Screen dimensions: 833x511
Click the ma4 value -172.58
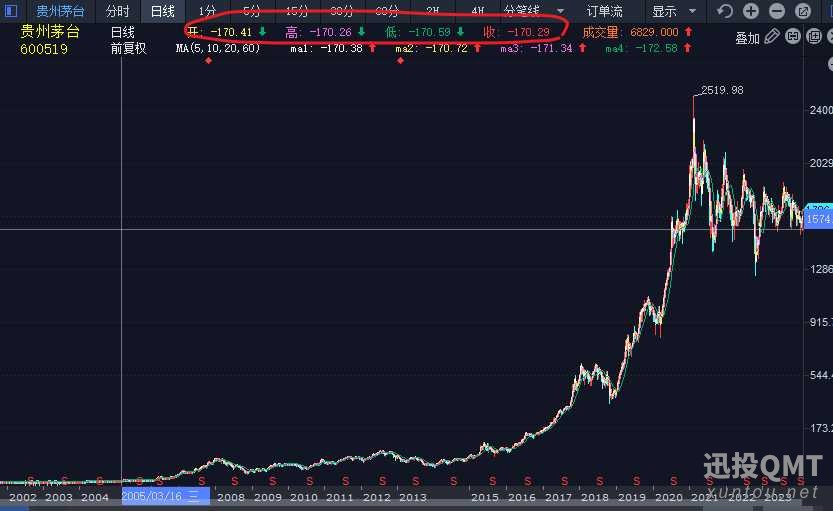(x=657, y=48)
